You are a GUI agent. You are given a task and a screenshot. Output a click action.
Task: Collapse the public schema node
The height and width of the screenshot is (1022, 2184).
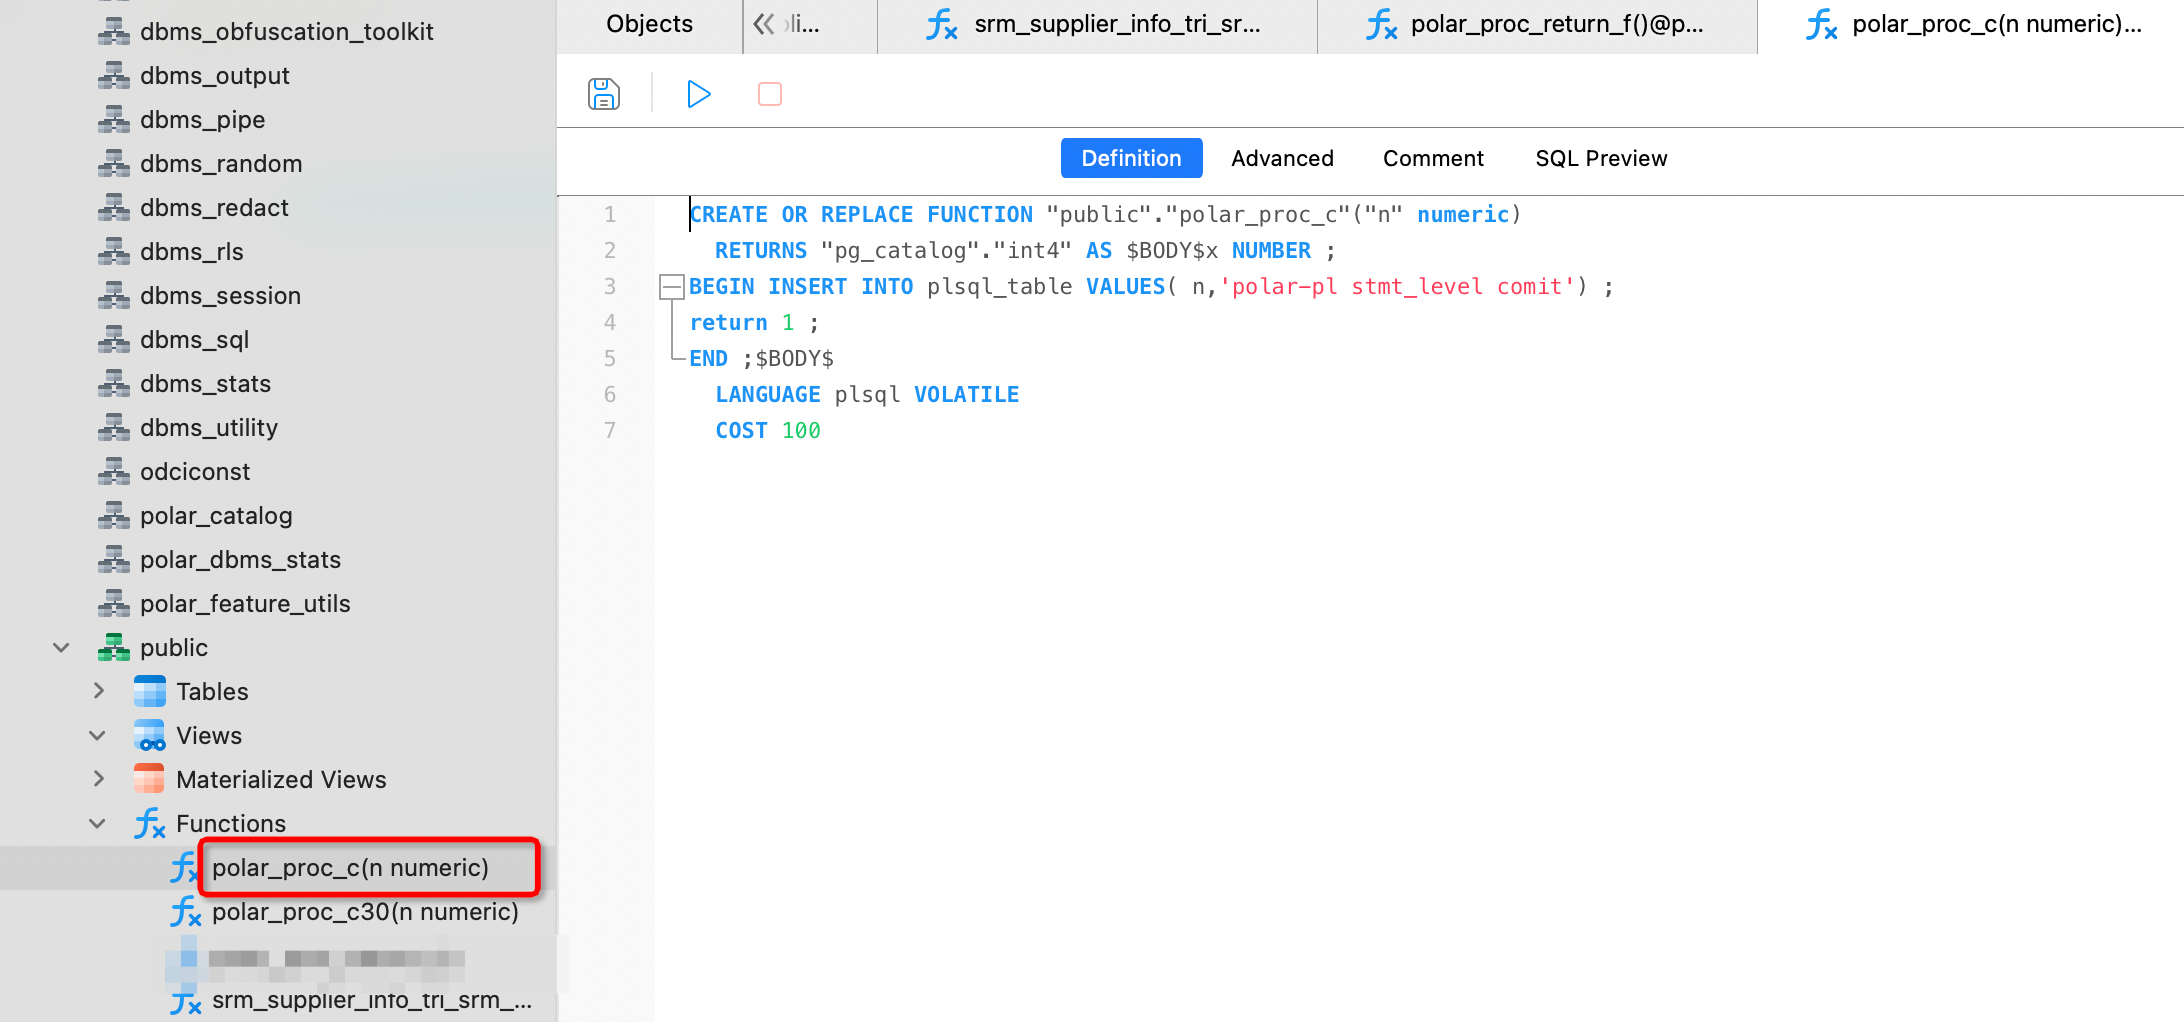[61, 648]
